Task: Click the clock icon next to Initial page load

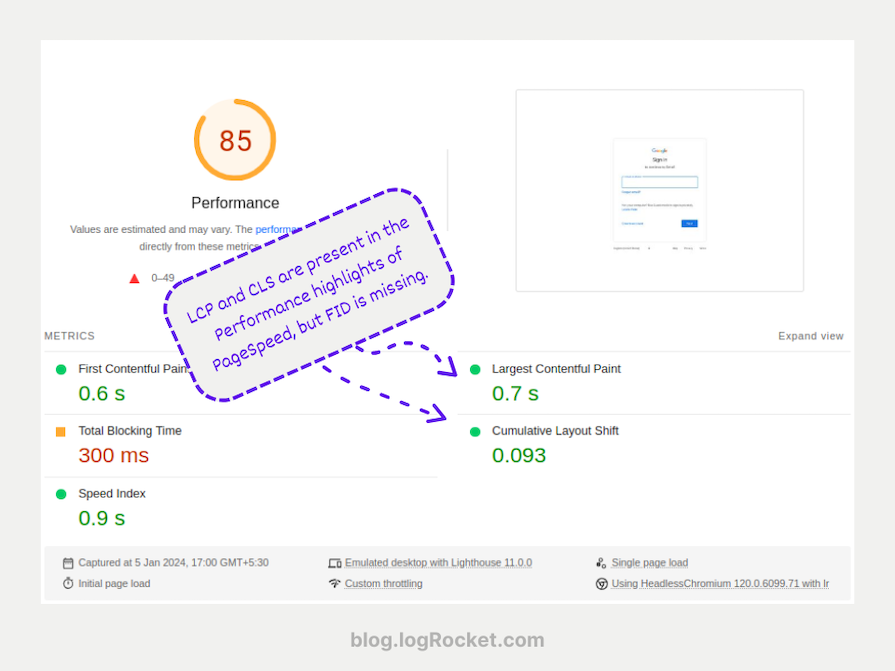Action: (67, 583)
